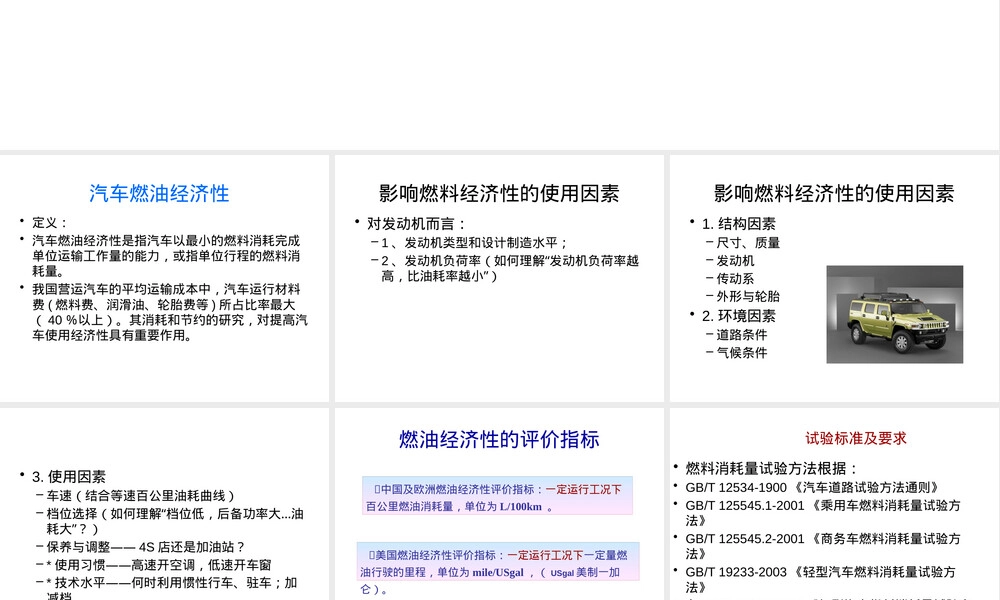1000x600 pixels.
Task: Select the green Hummer vehicle image
Action: click(894, 314)
